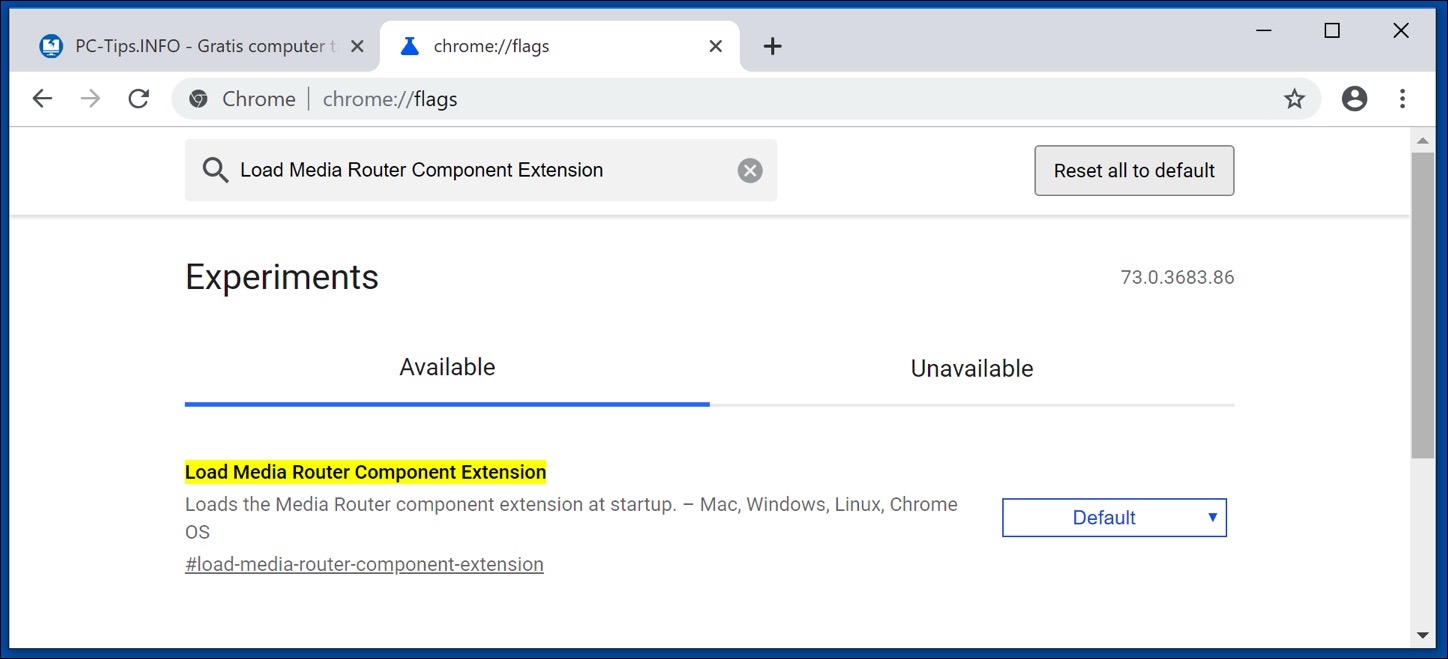
Task: Open the #load-media-router-component-extension link
Action: click(x=364, y=564)
